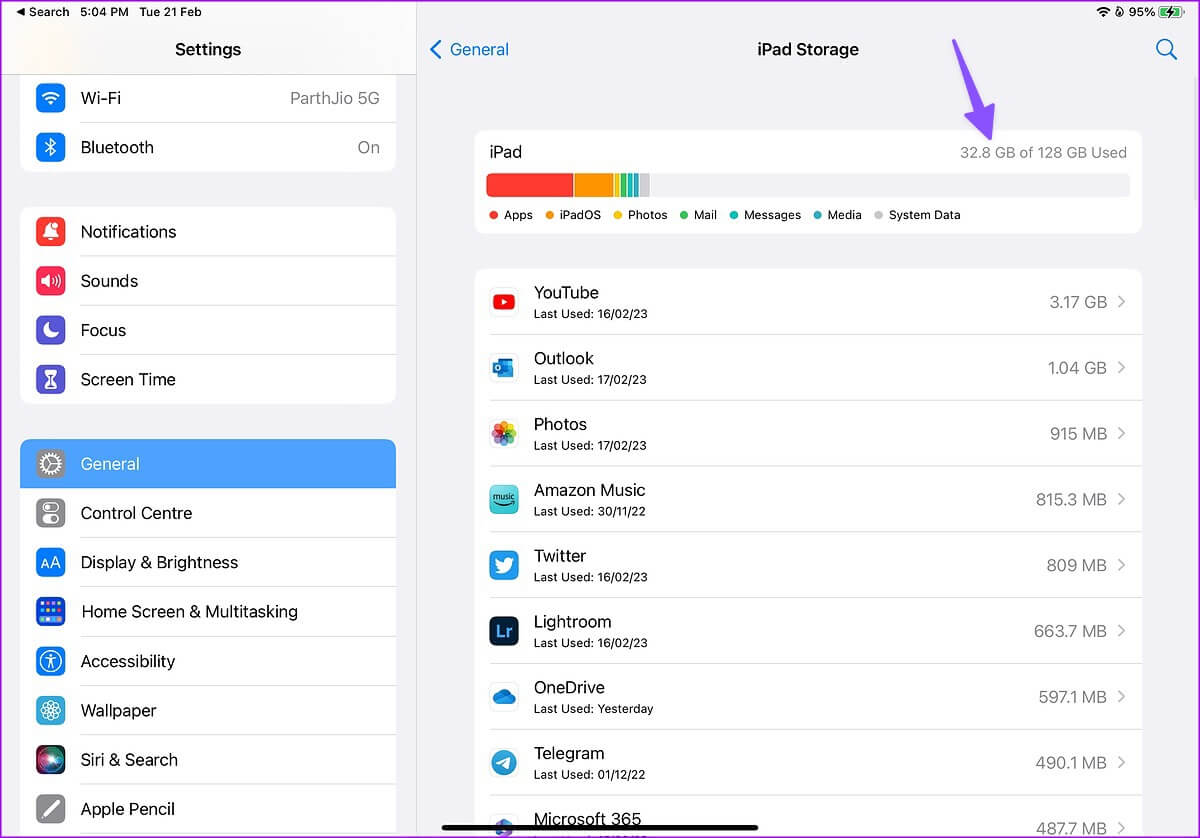1200x838 pixels.
Task: Select Notifications in settings sidebar
Action: 208,231
